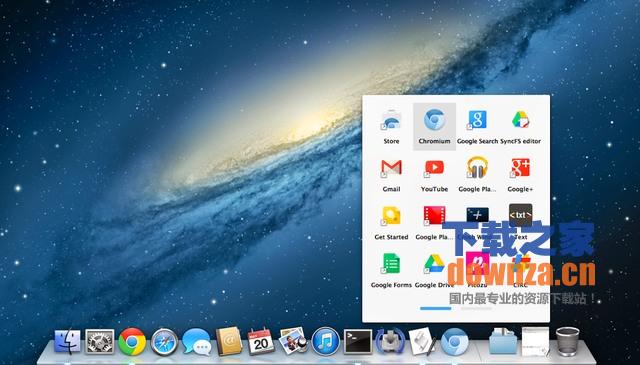Launch iTunes from the Dock

(x=326, y=341)
